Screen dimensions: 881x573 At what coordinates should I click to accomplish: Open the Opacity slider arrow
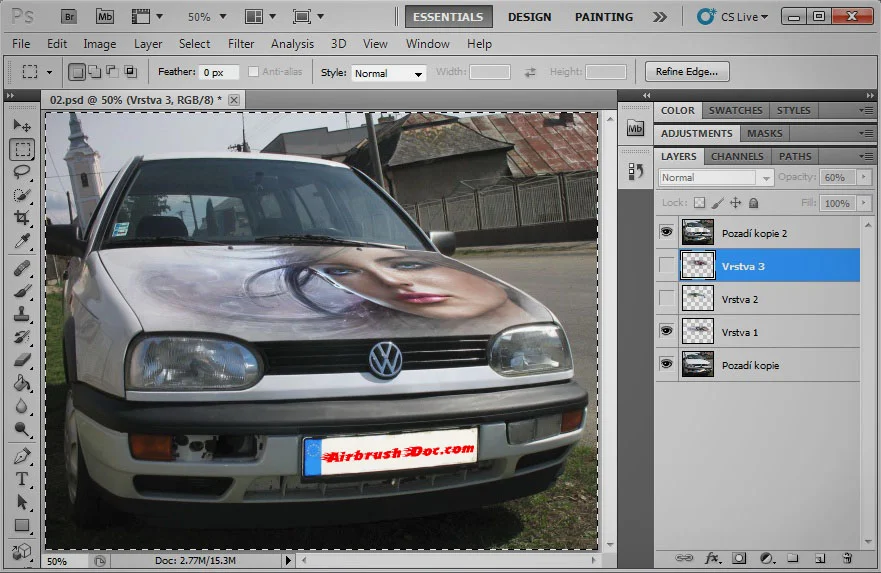[x=864, y=177]
